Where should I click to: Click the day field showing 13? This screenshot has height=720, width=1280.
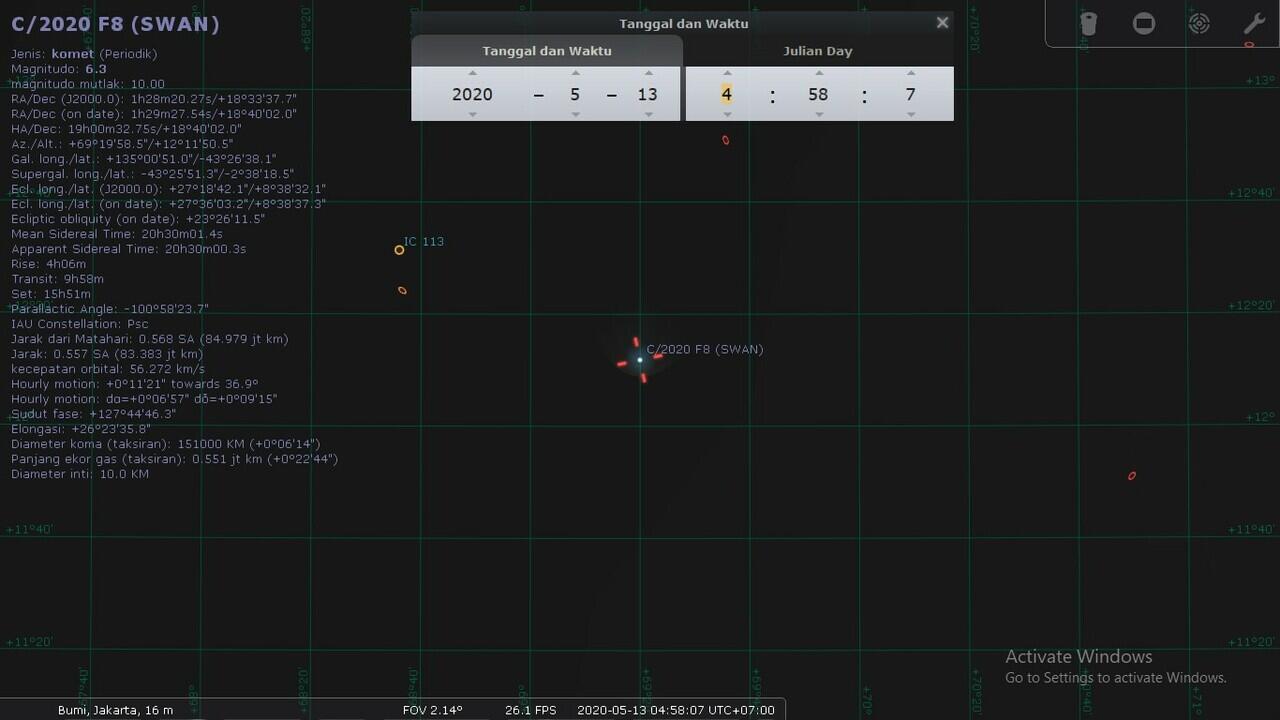click(648, 94)
